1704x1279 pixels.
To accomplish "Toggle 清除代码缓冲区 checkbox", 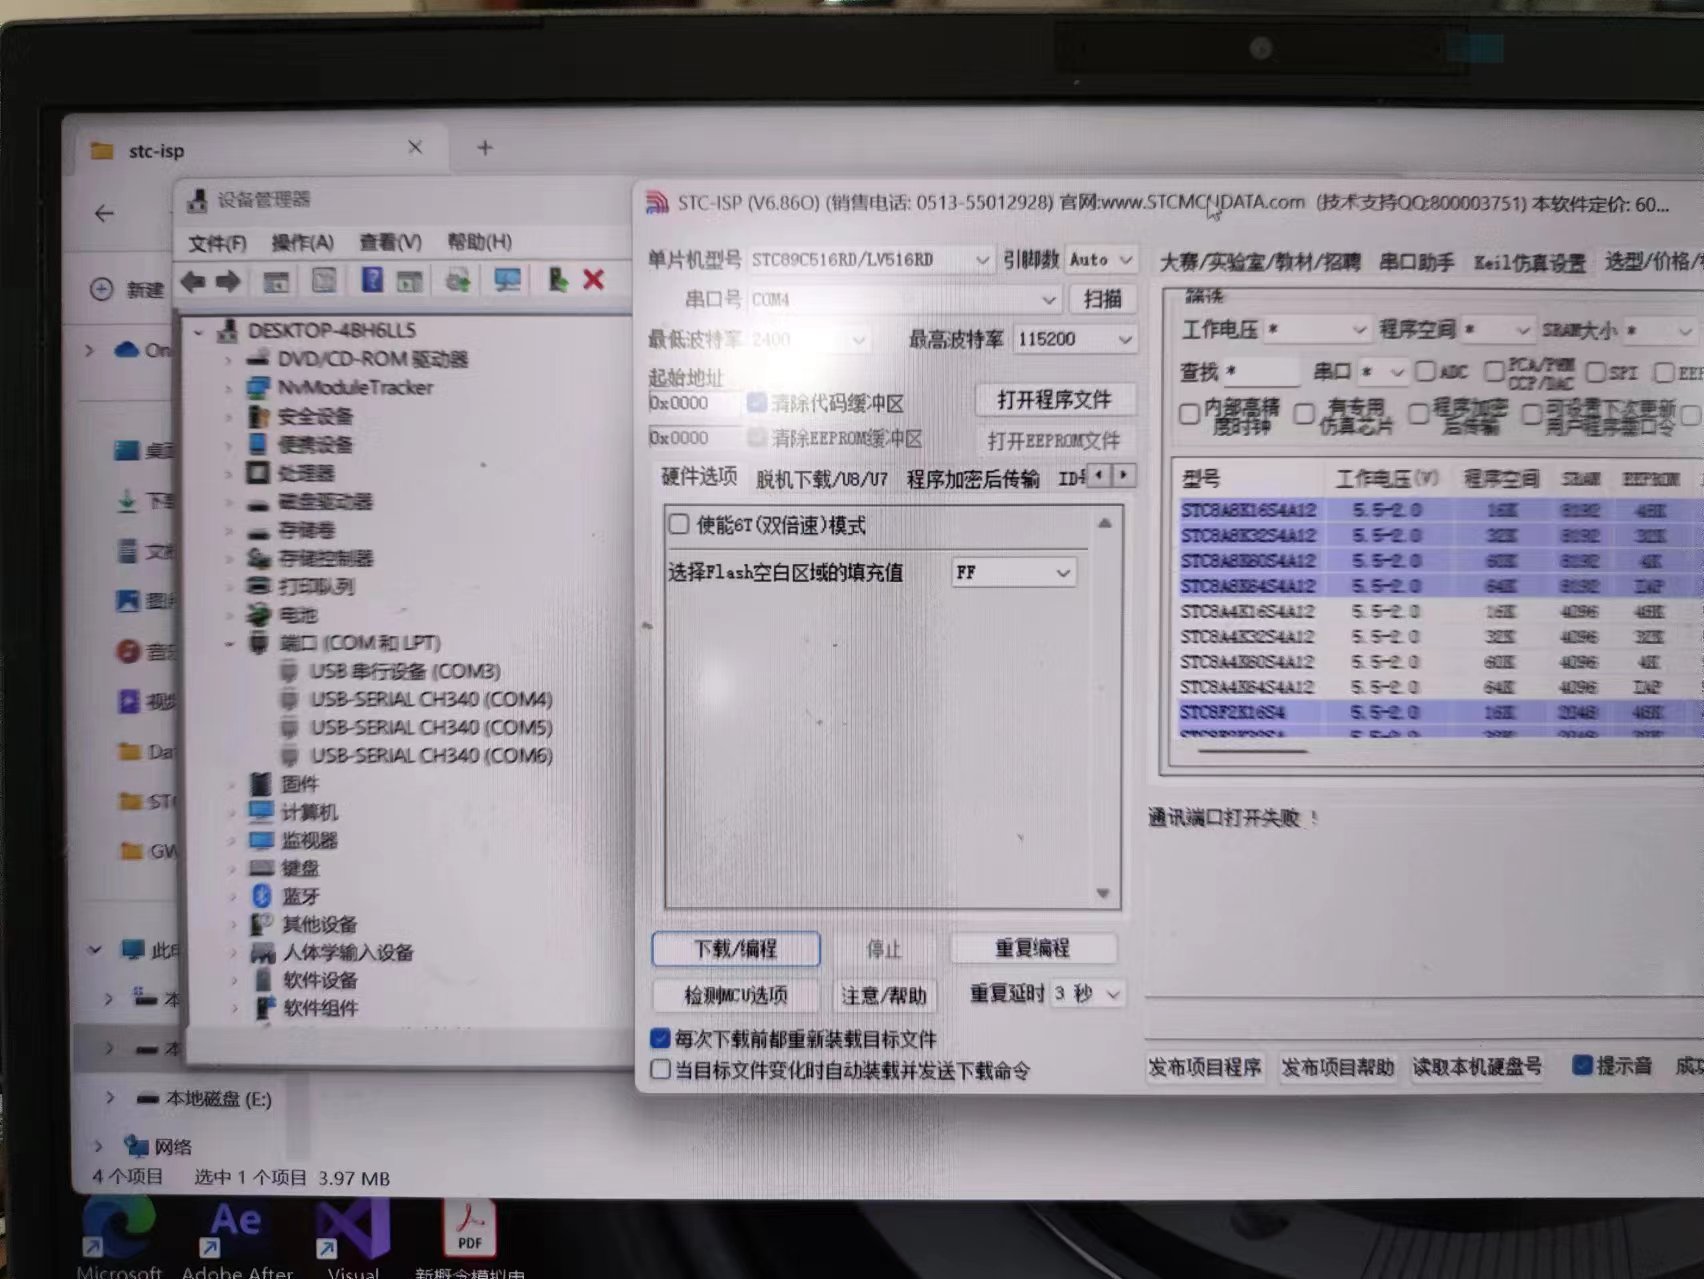I will click(757, 403).
